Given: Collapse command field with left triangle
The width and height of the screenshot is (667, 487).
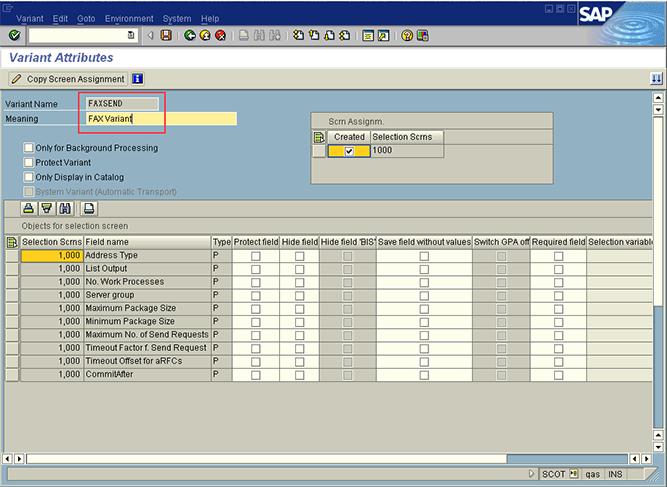Looking at the screenshot, I should 150,35.
